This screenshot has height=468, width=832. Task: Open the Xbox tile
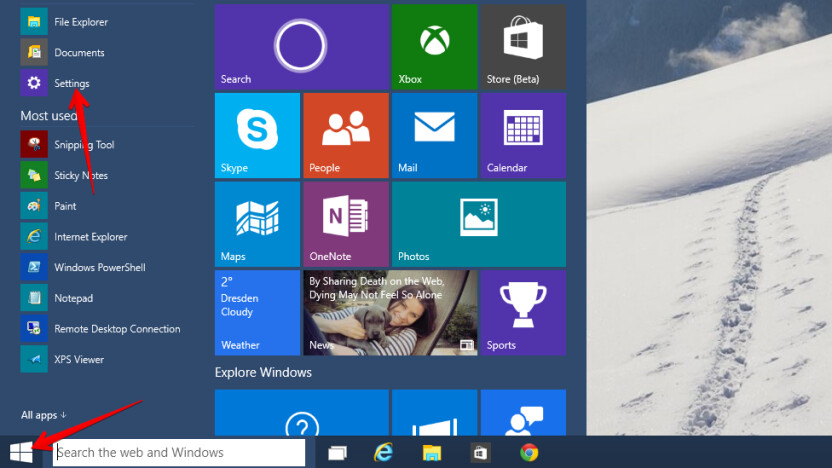pos(435,47)
